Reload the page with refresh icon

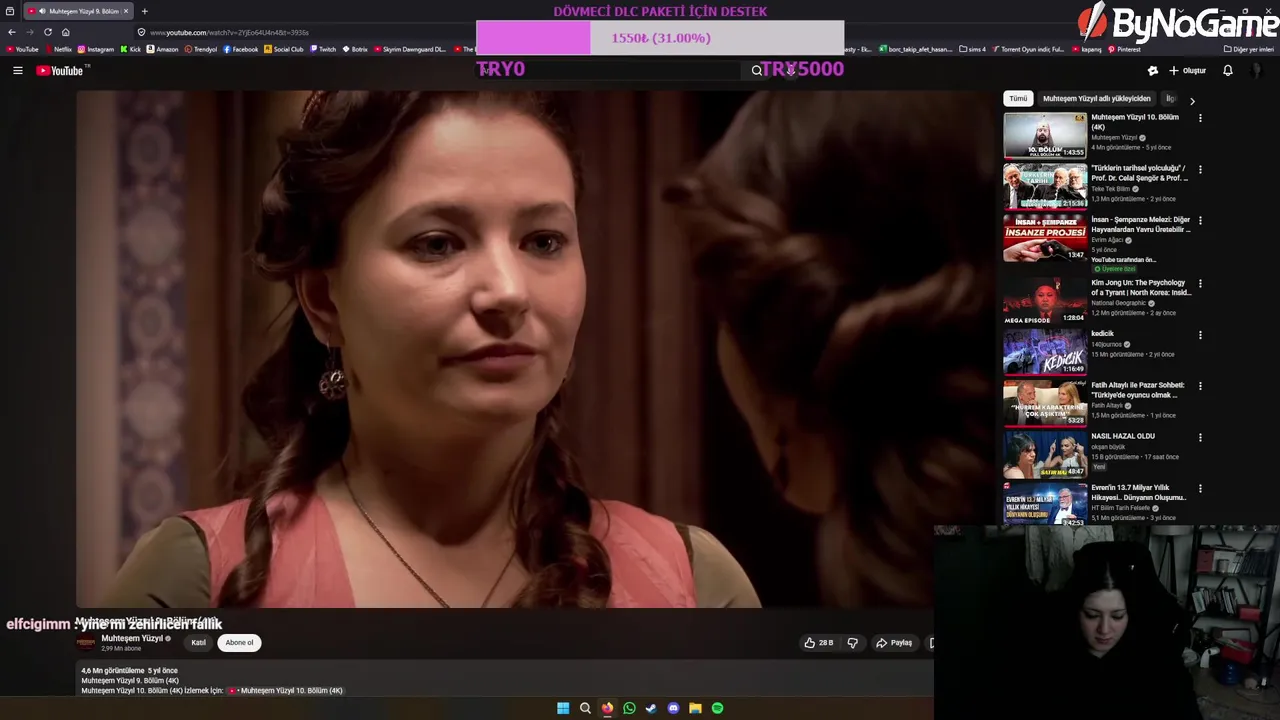click(x=47, y=32)
